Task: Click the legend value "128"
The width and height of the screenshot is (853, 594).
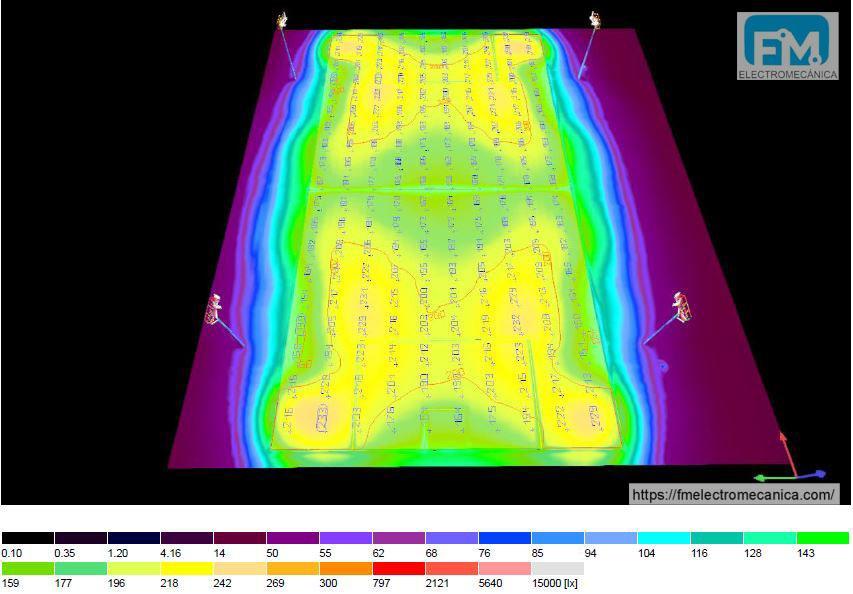Action: point(753,553)
